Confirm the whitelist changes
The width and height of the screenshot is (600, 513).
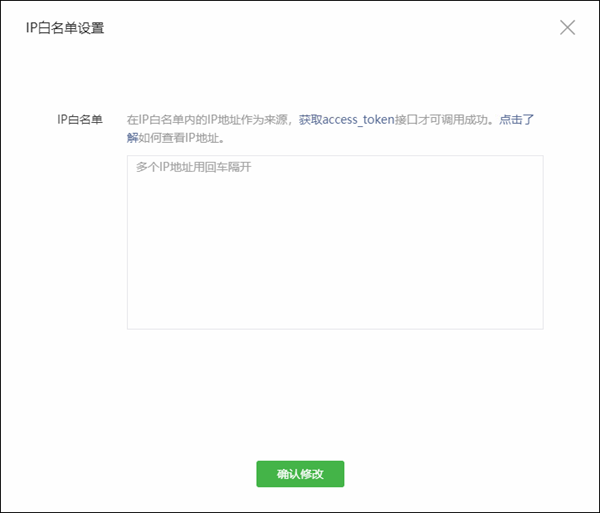(x=300, y=474)
